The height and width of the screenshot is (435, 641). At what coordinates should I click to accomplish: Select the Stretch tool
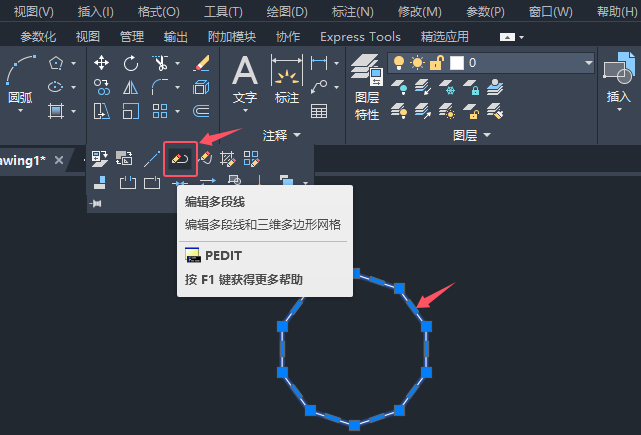click(101, 111)
